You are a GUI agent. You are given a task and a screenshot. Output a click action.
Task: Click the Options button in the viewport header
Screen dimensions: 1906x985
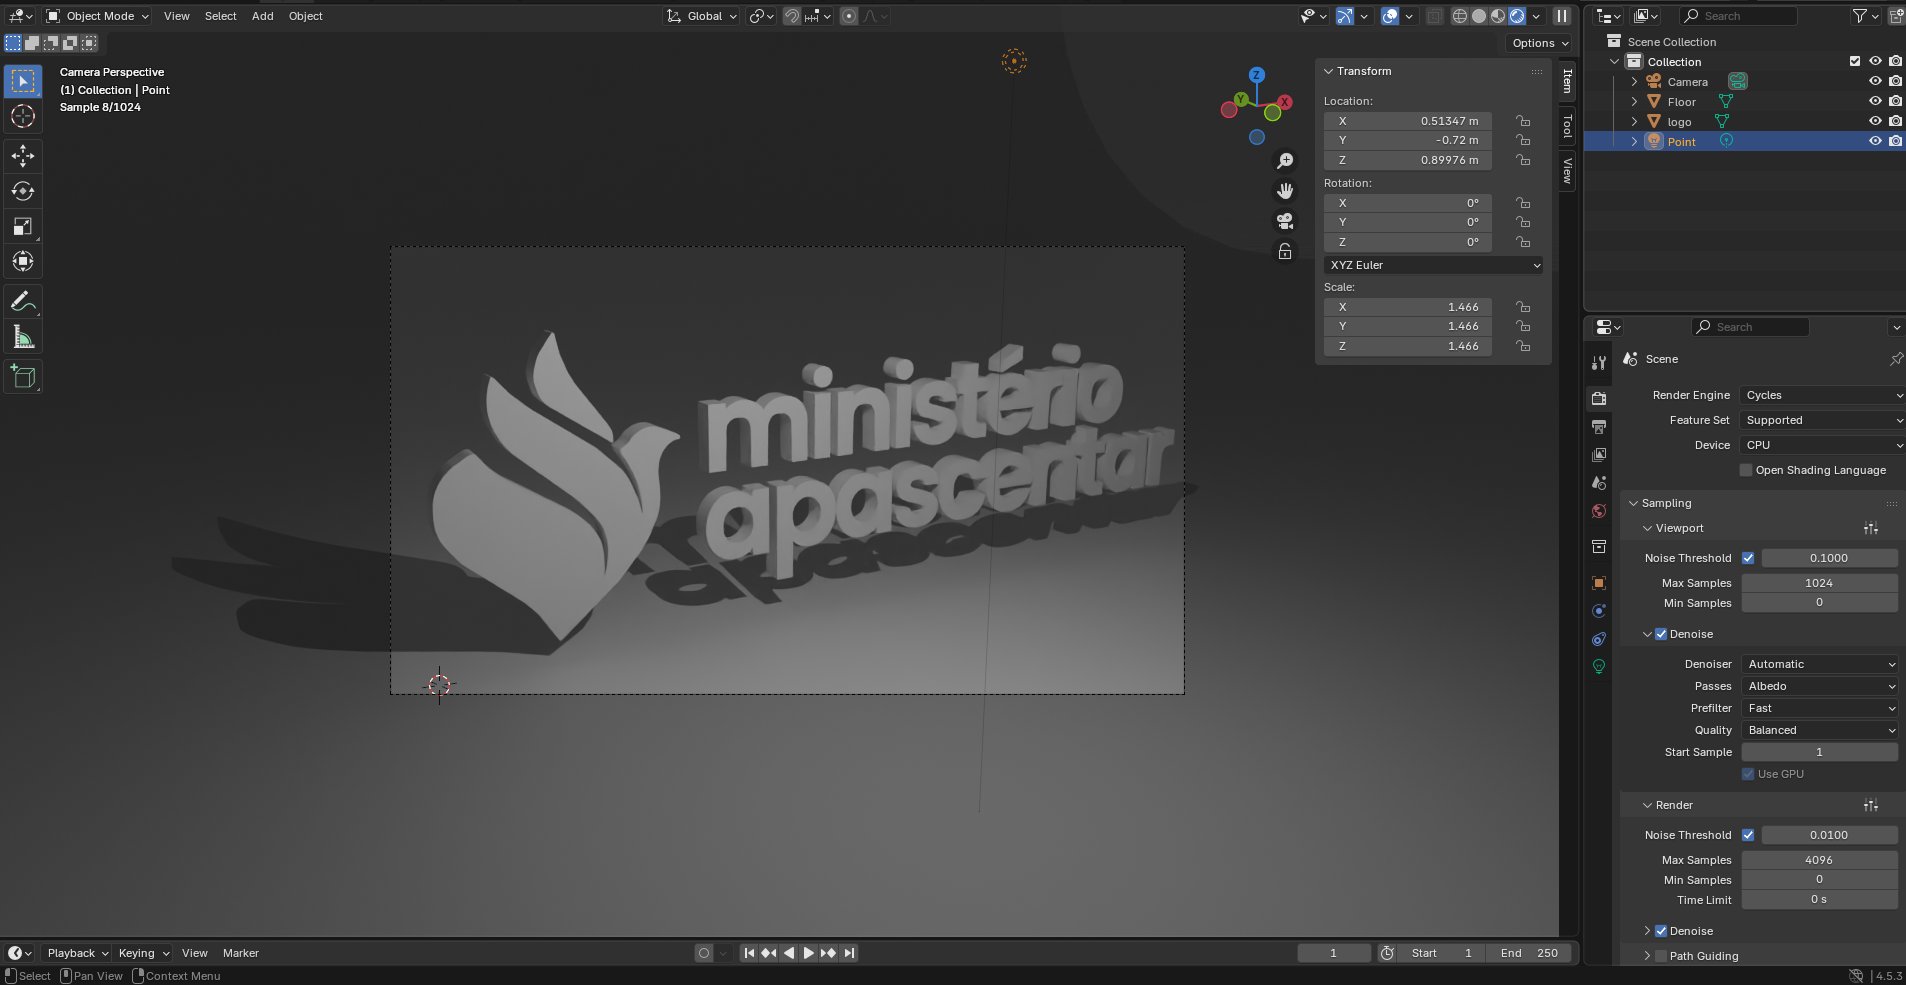pos(1539,43)
